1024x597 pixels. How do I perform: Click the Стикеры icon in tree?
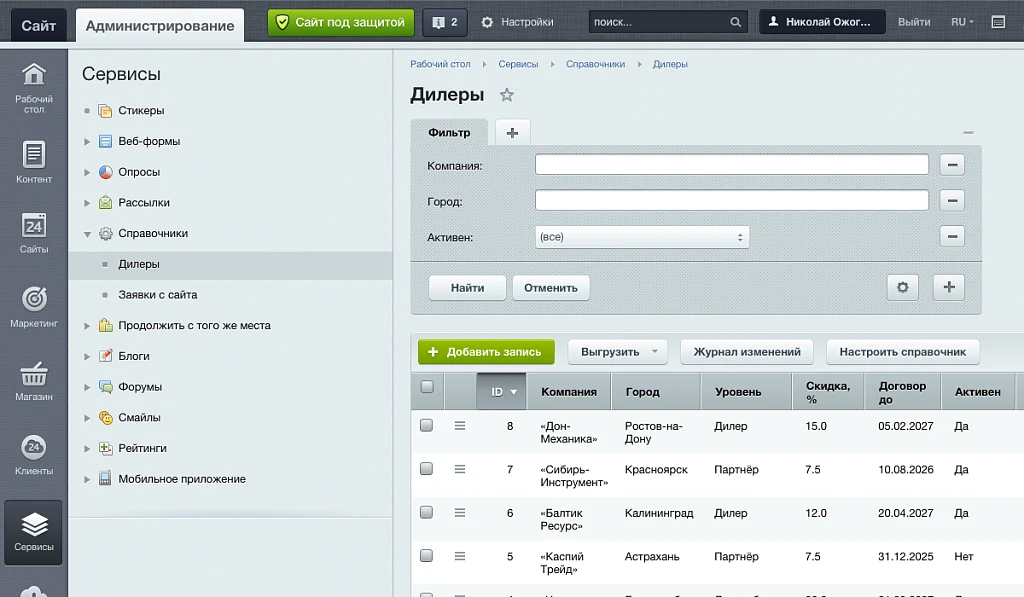105,110
